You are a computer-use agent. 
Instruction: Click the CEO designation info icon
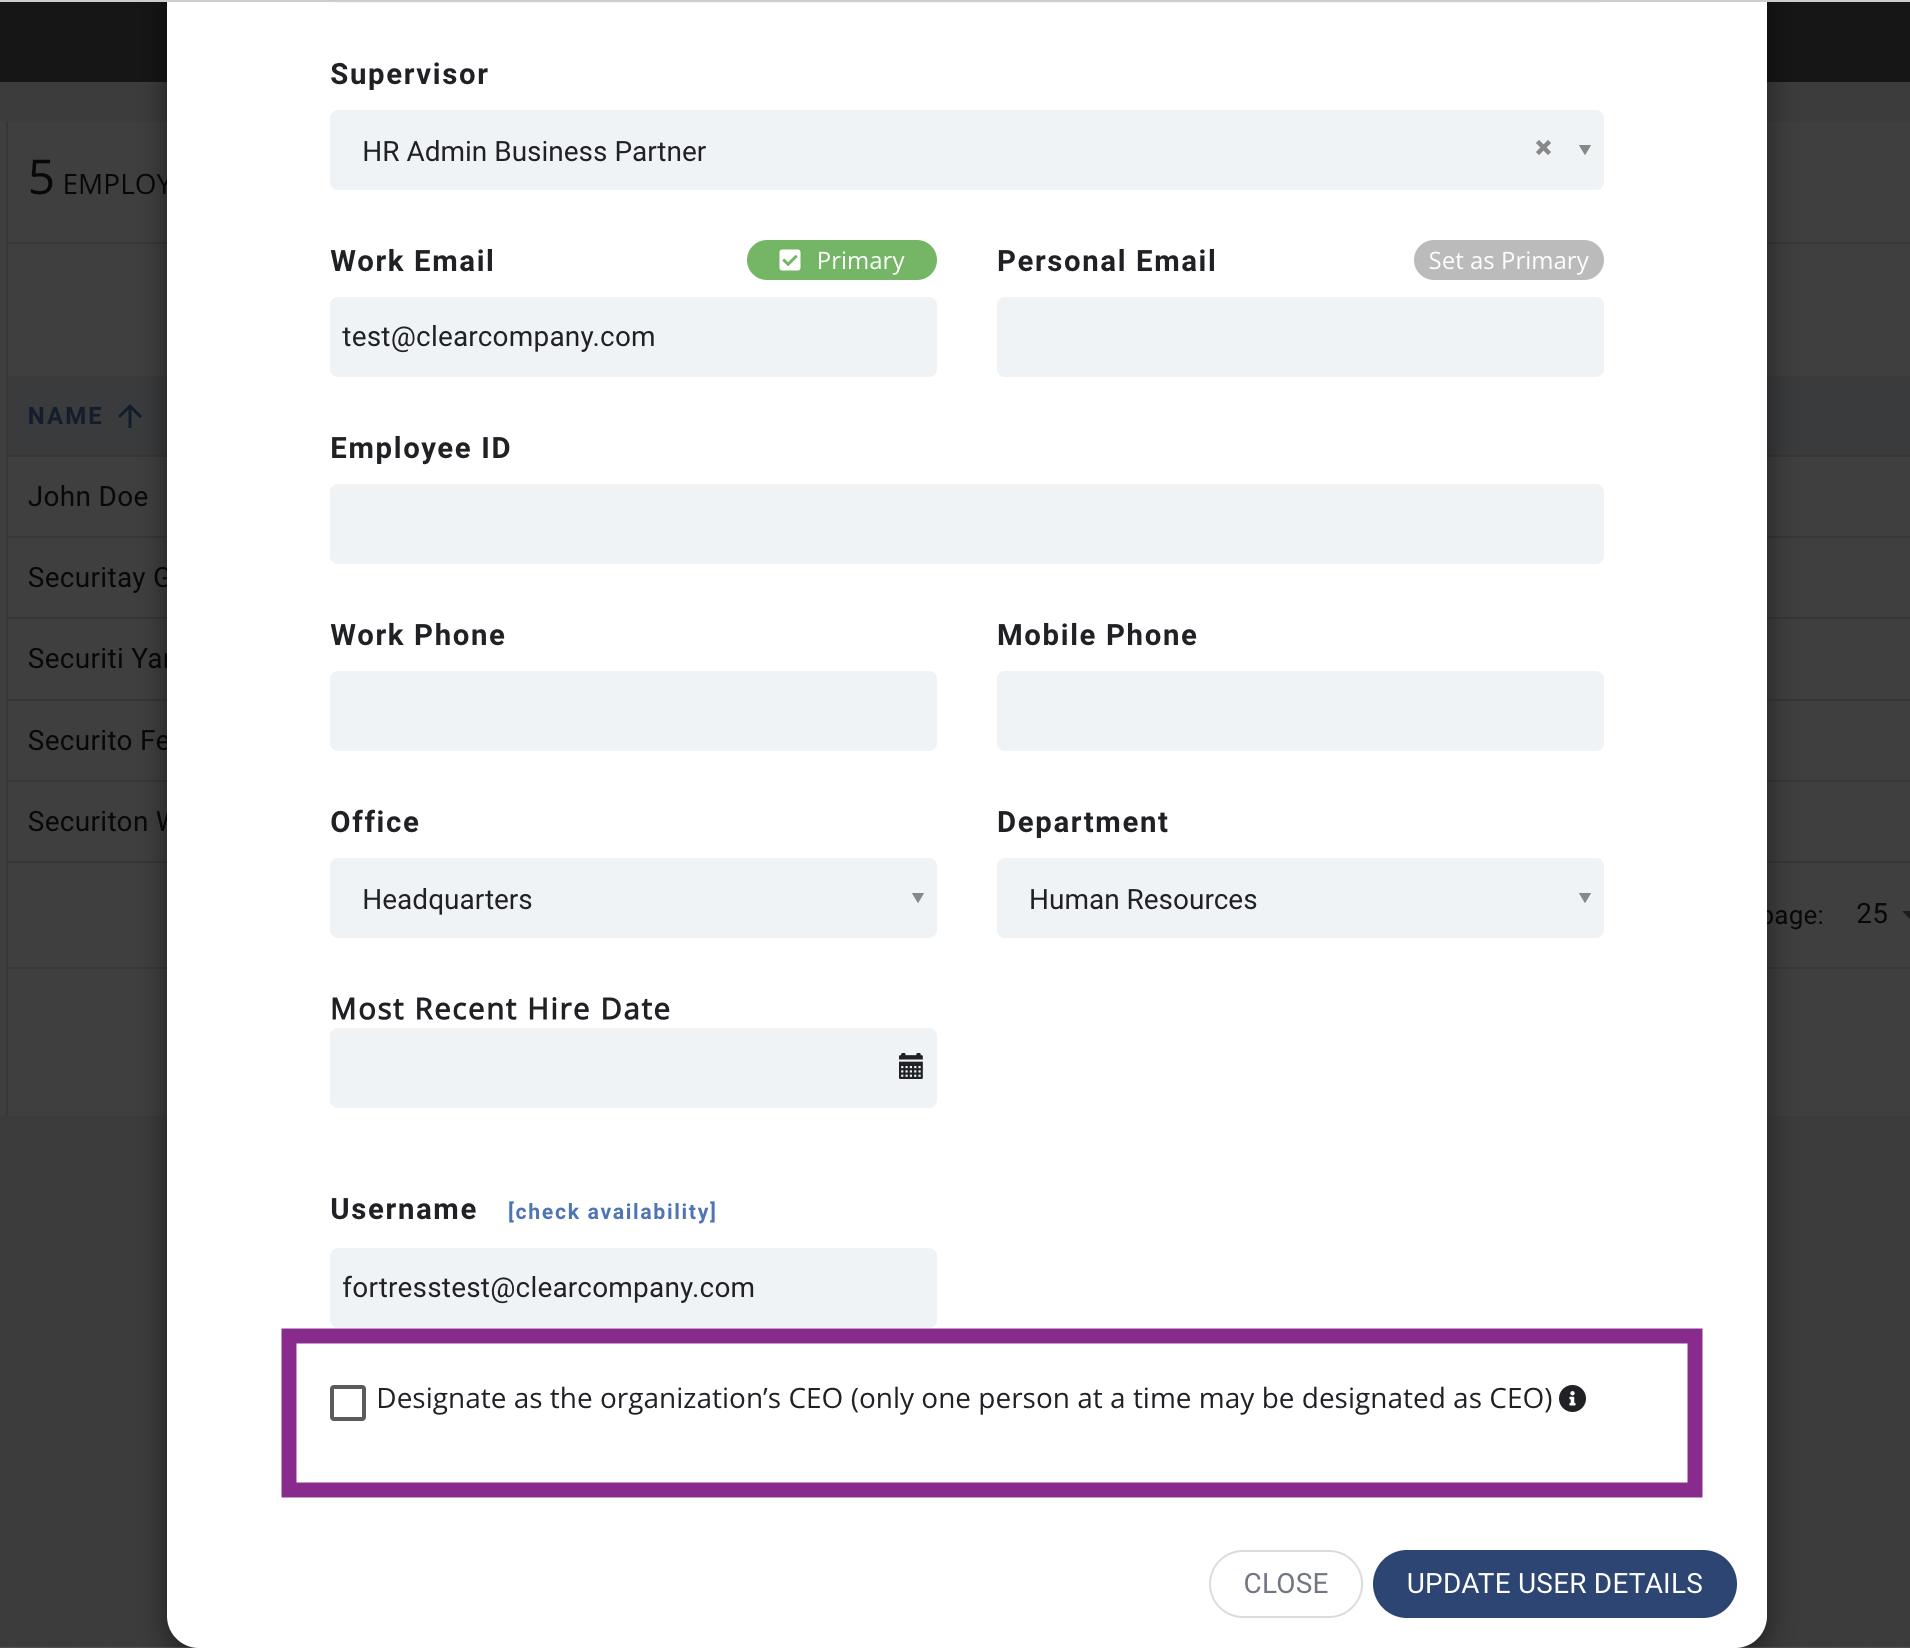tap(1573, 1398)
